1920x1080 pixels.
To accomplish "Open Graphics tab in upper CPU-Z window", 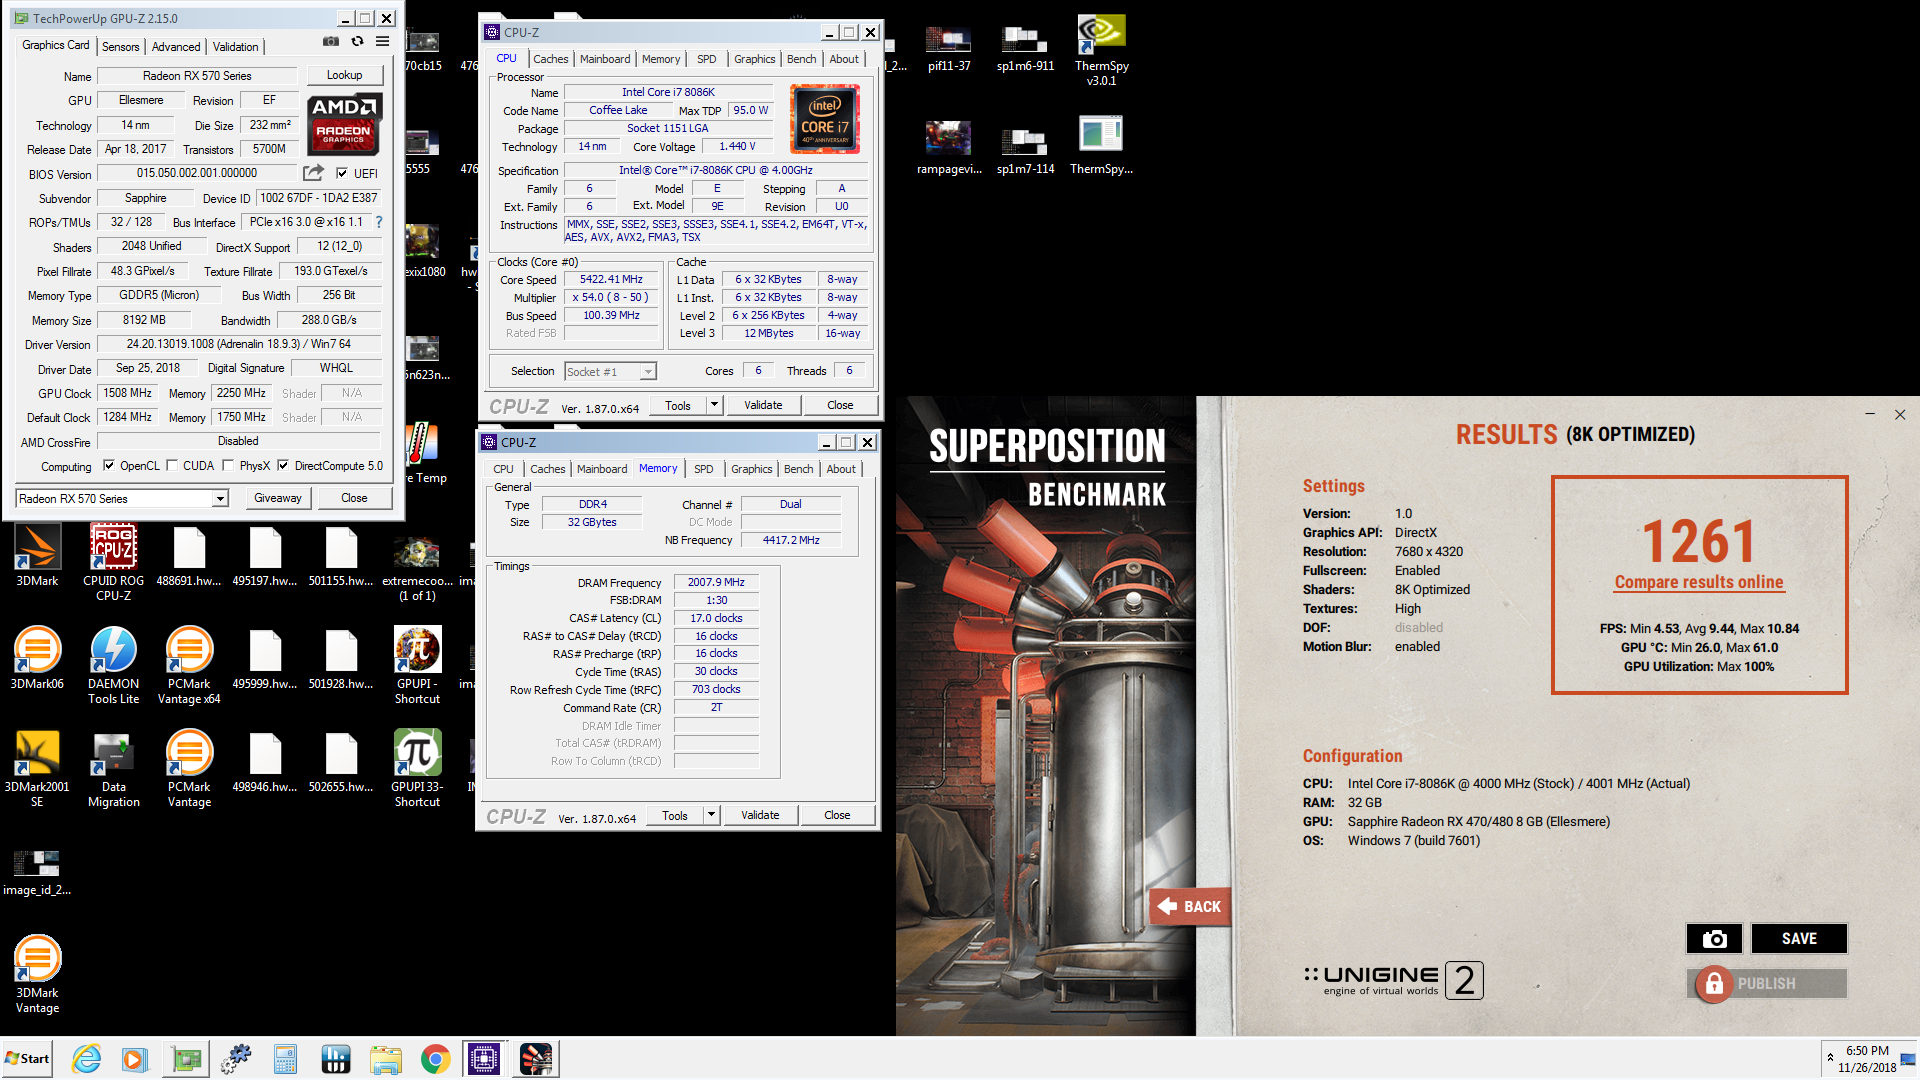I will click(x=754, y=59).
